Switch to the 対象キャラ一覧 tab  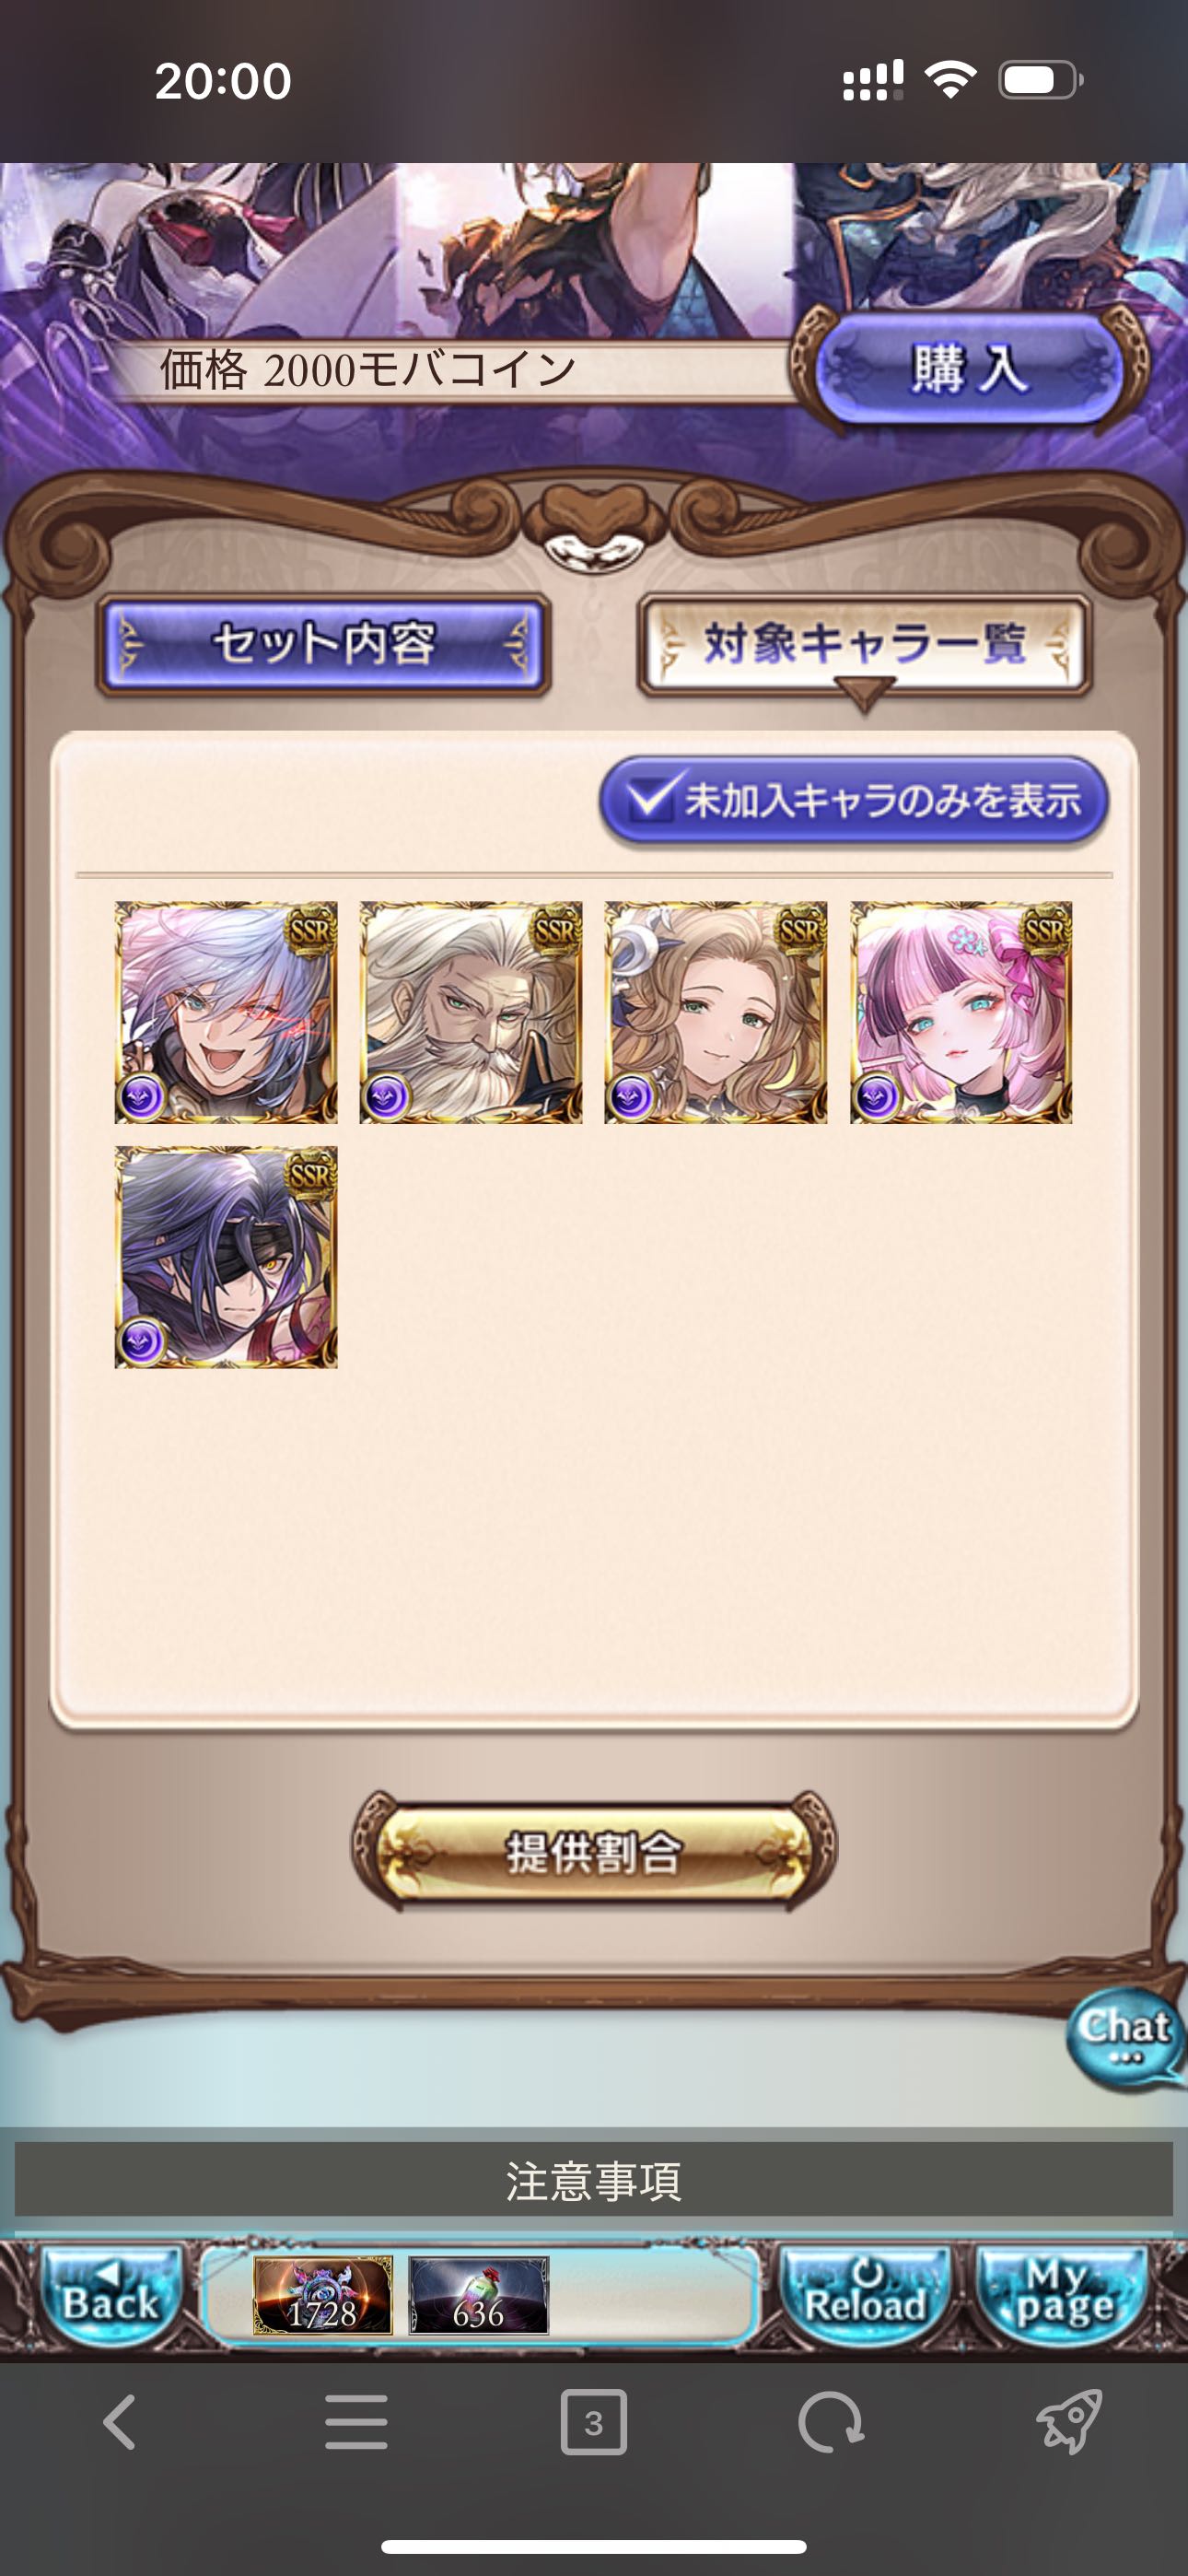[864, 644]
